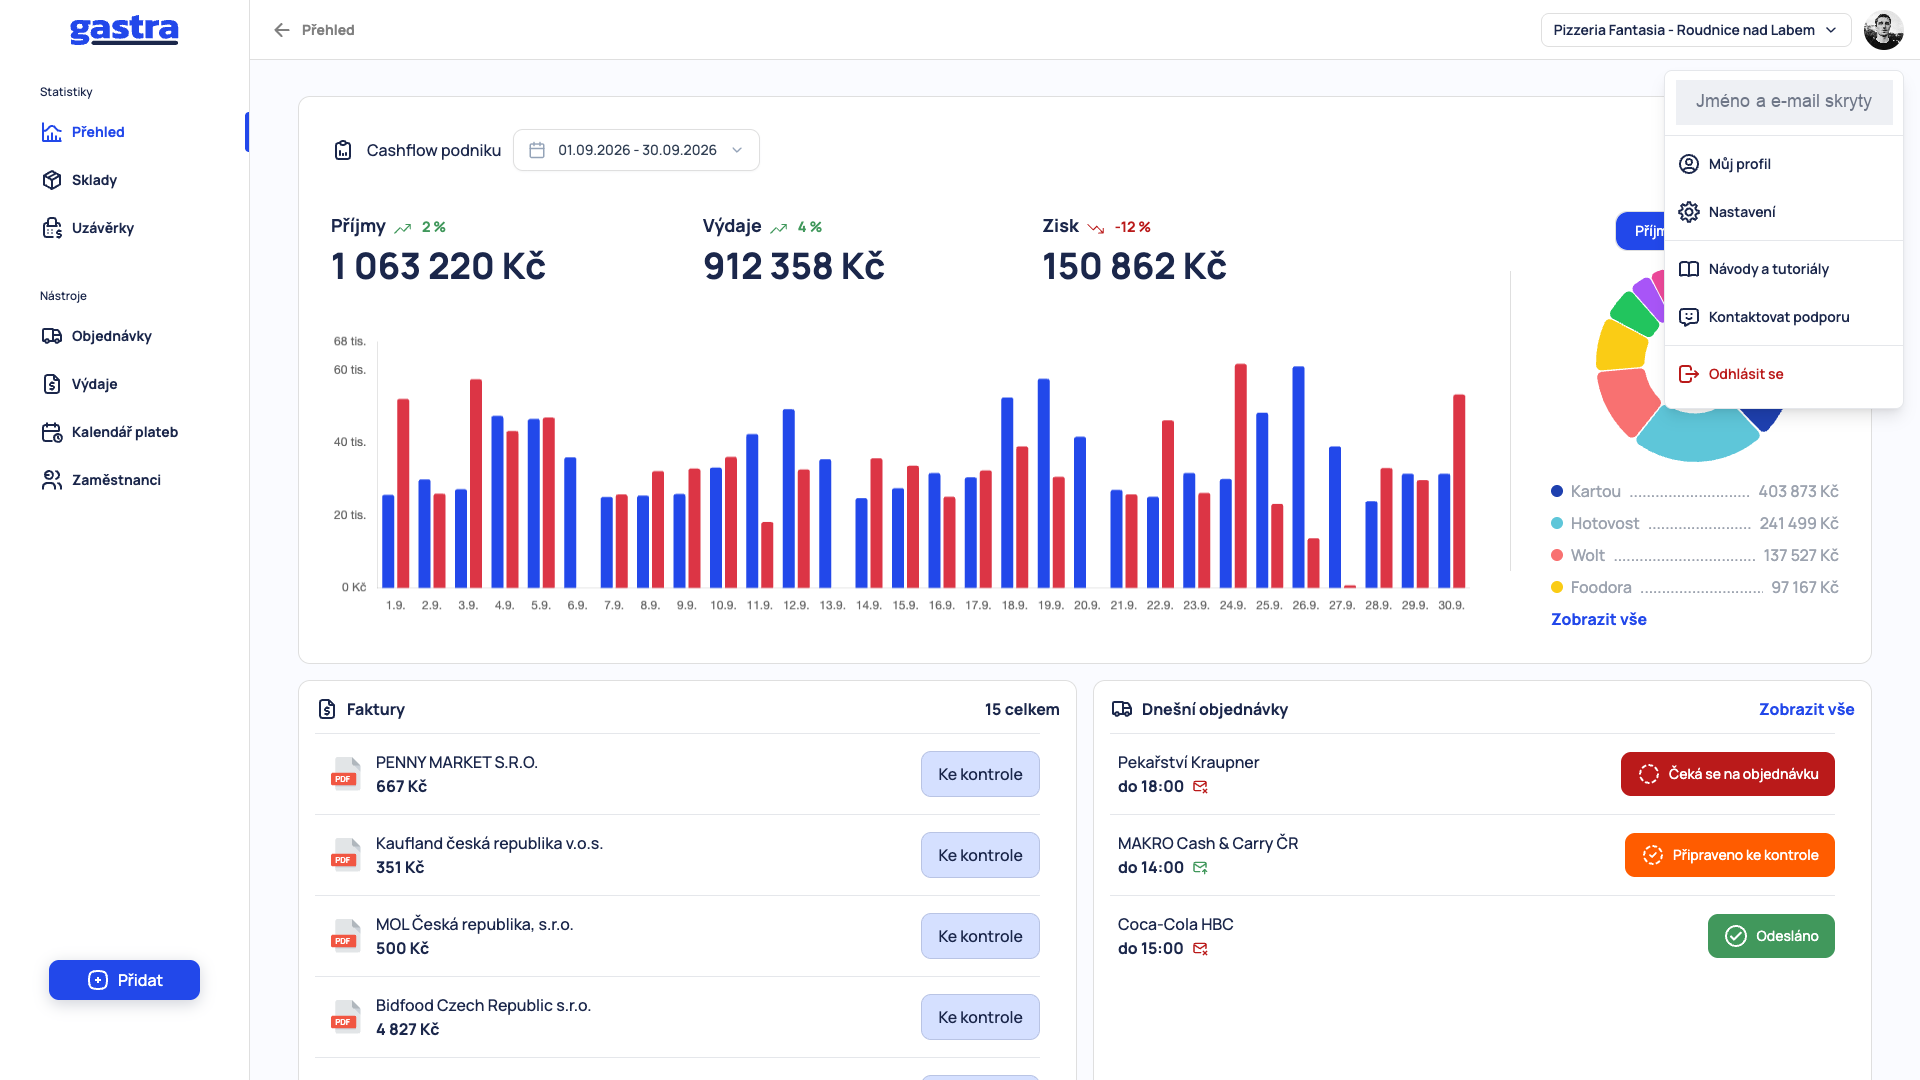Image resolution: width=1920 pixels, height=1080 pixels.
Task: Click the Dnešní objednávky truck icon
Action: pyautogui.click(x=1122, y=709)
